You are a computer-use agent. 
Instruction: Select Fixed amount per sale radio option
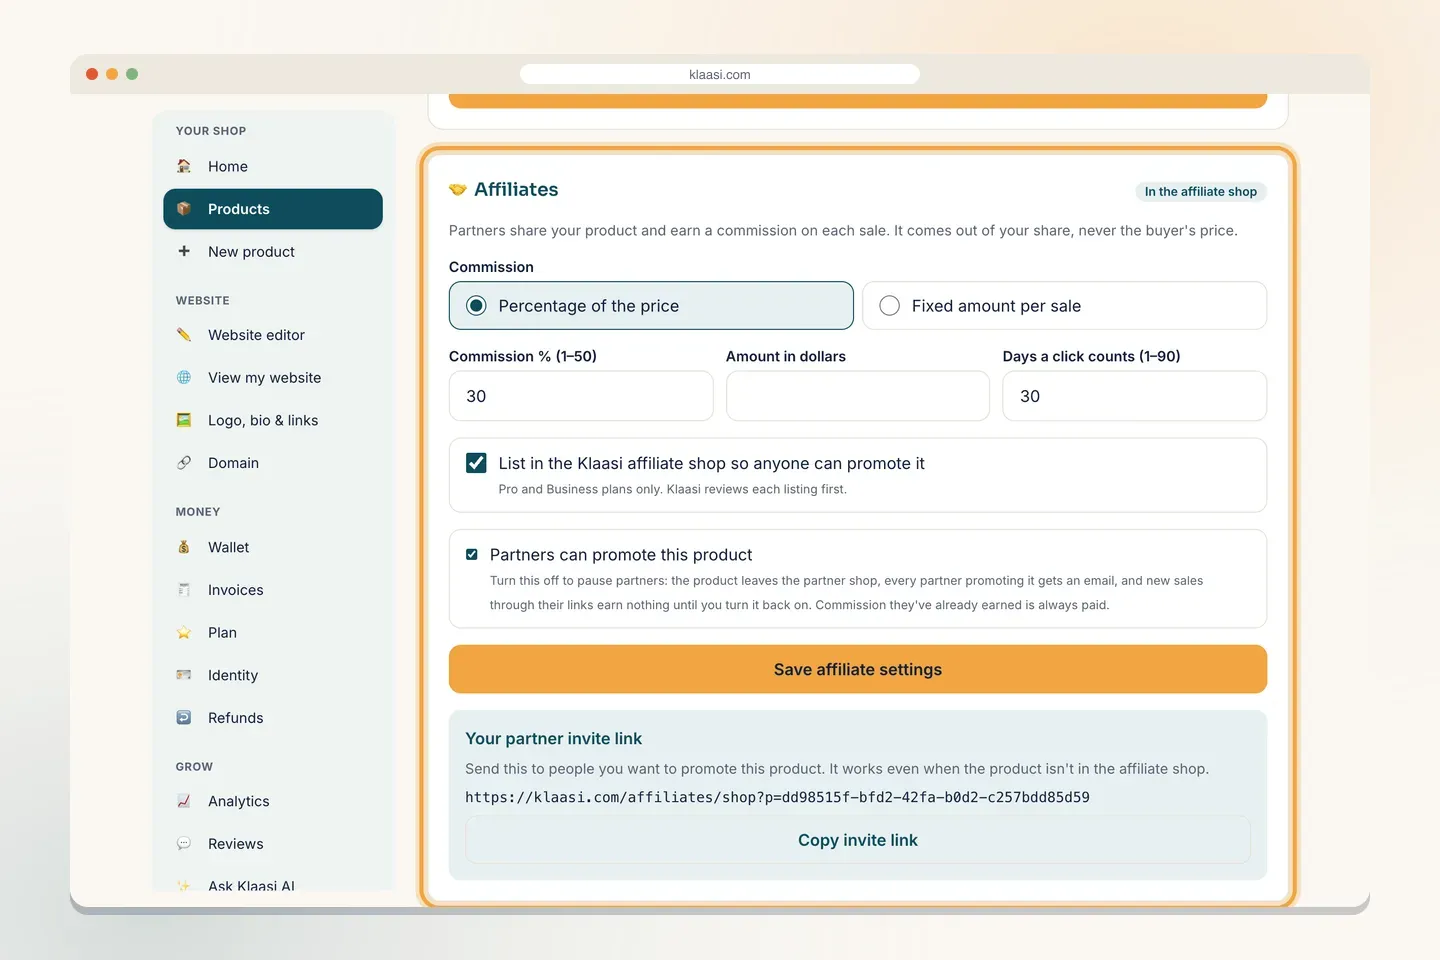point(1064,306)
